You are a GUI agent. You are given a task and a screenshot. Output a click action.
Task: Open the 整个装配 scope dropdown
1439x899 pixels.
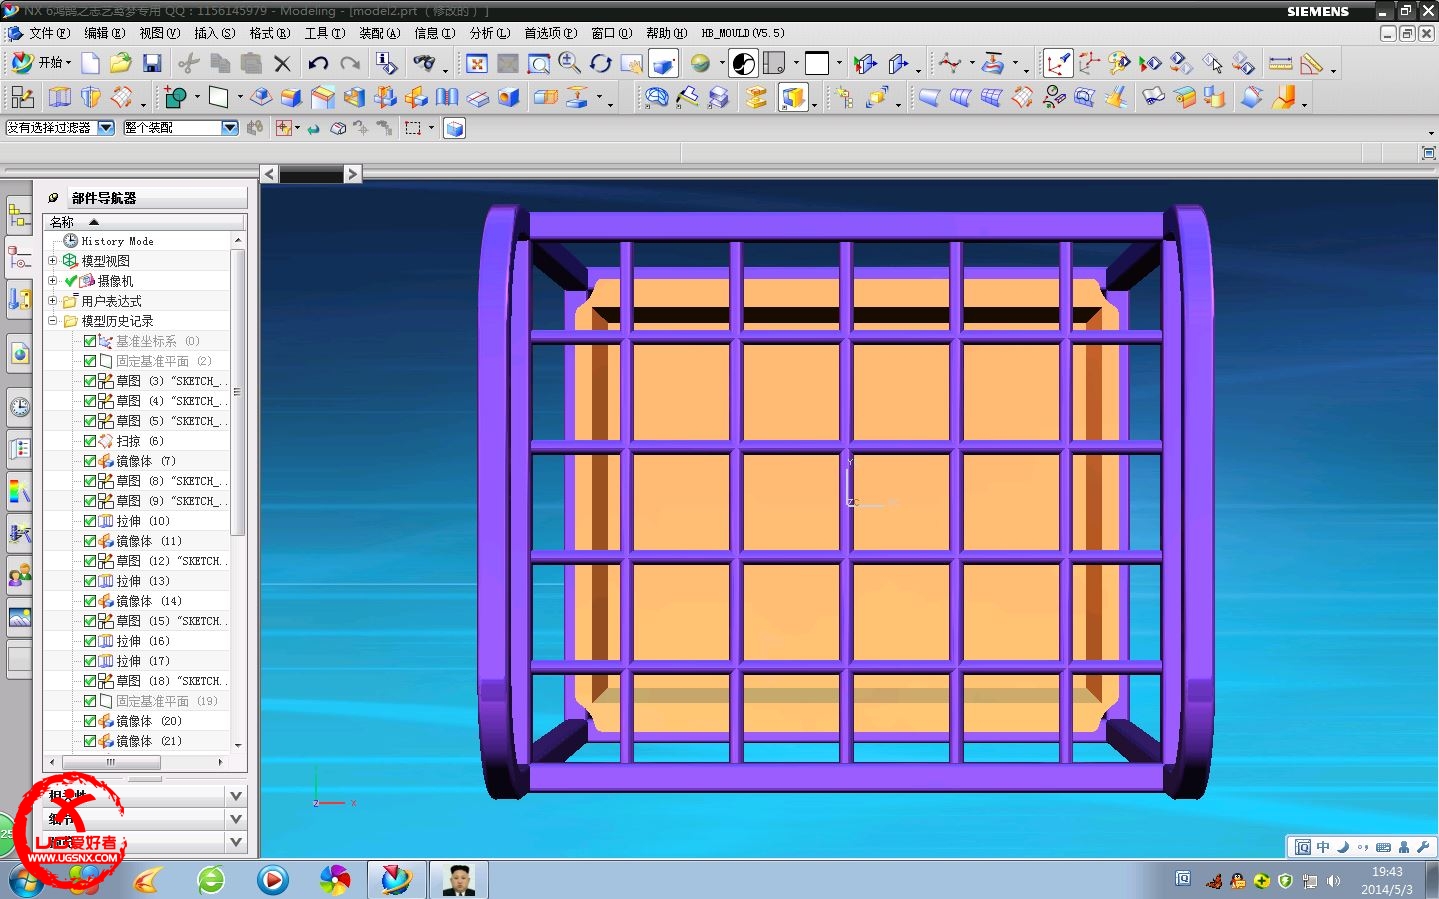(230, 128)
